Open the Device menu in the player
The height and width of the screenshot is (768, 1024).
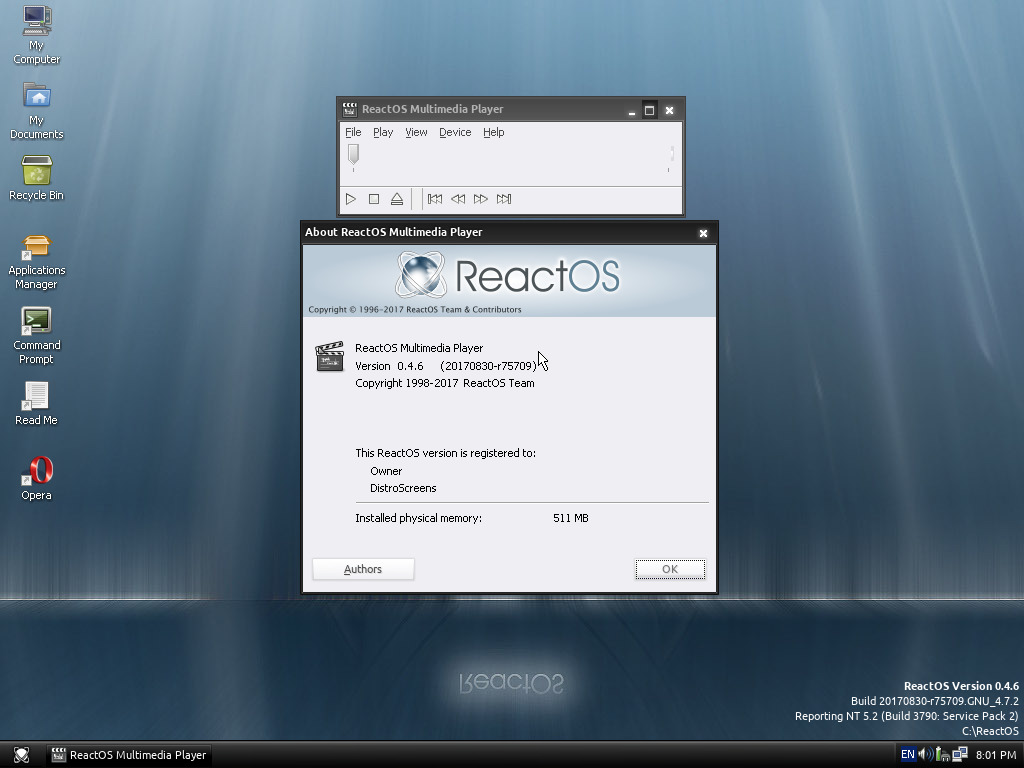click(455, 132)
